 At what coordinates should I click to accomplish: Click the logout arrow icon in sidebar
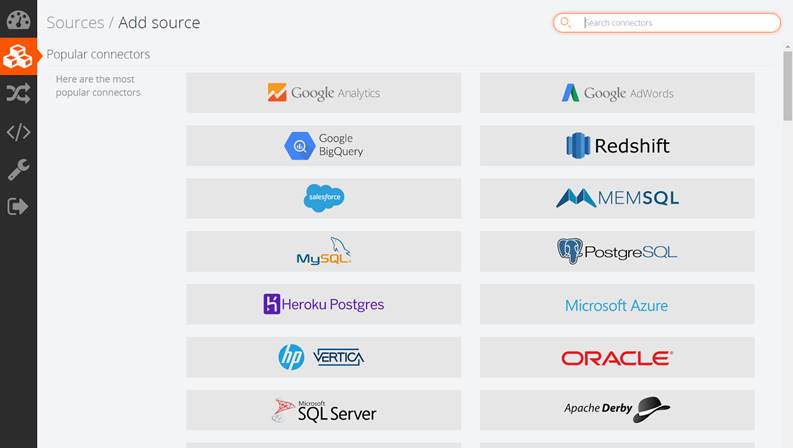point(18,206)
